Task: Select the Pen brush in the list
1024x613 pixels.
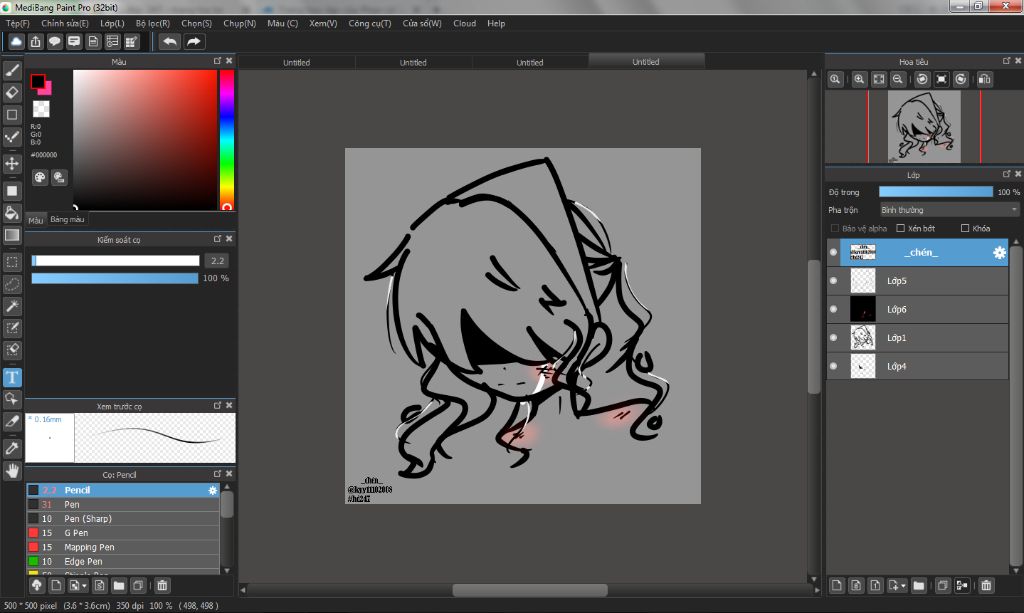Action: 123,505
